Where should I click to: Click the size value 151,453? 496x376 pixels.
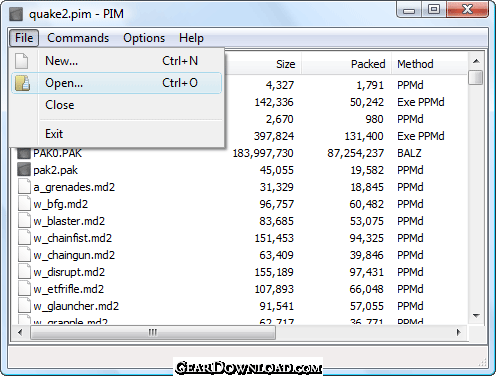[x=274, y=238]
